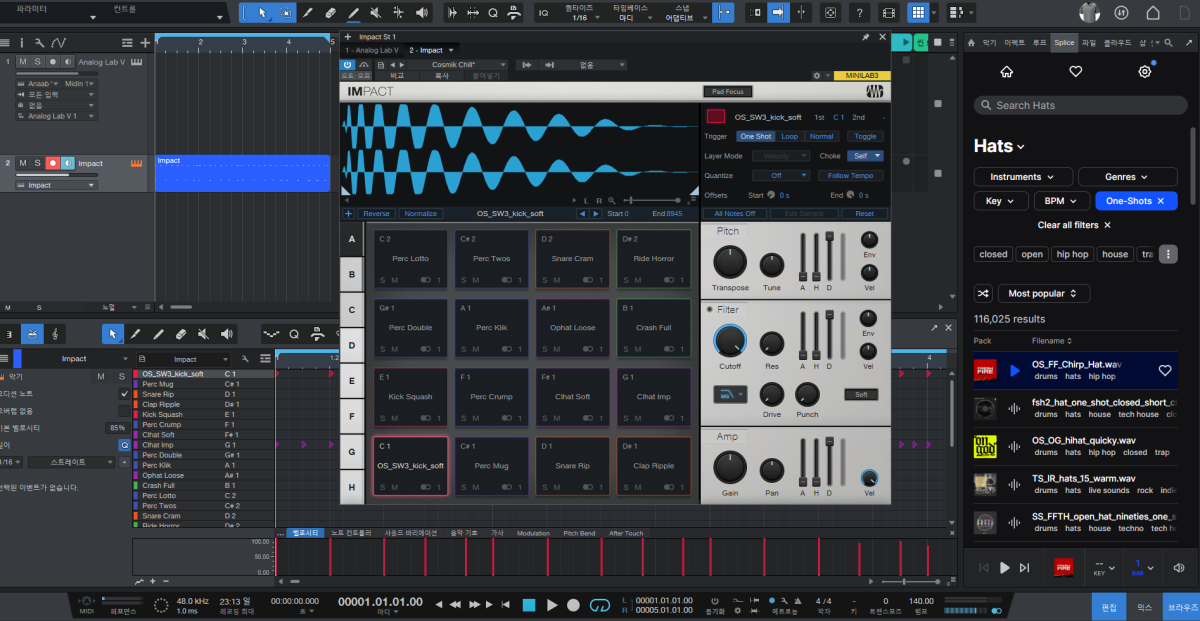This screenshot has width=1200, height=621.
Task: Switch to the 1 - Analog Lab V tab
Action: coord(372,50)
